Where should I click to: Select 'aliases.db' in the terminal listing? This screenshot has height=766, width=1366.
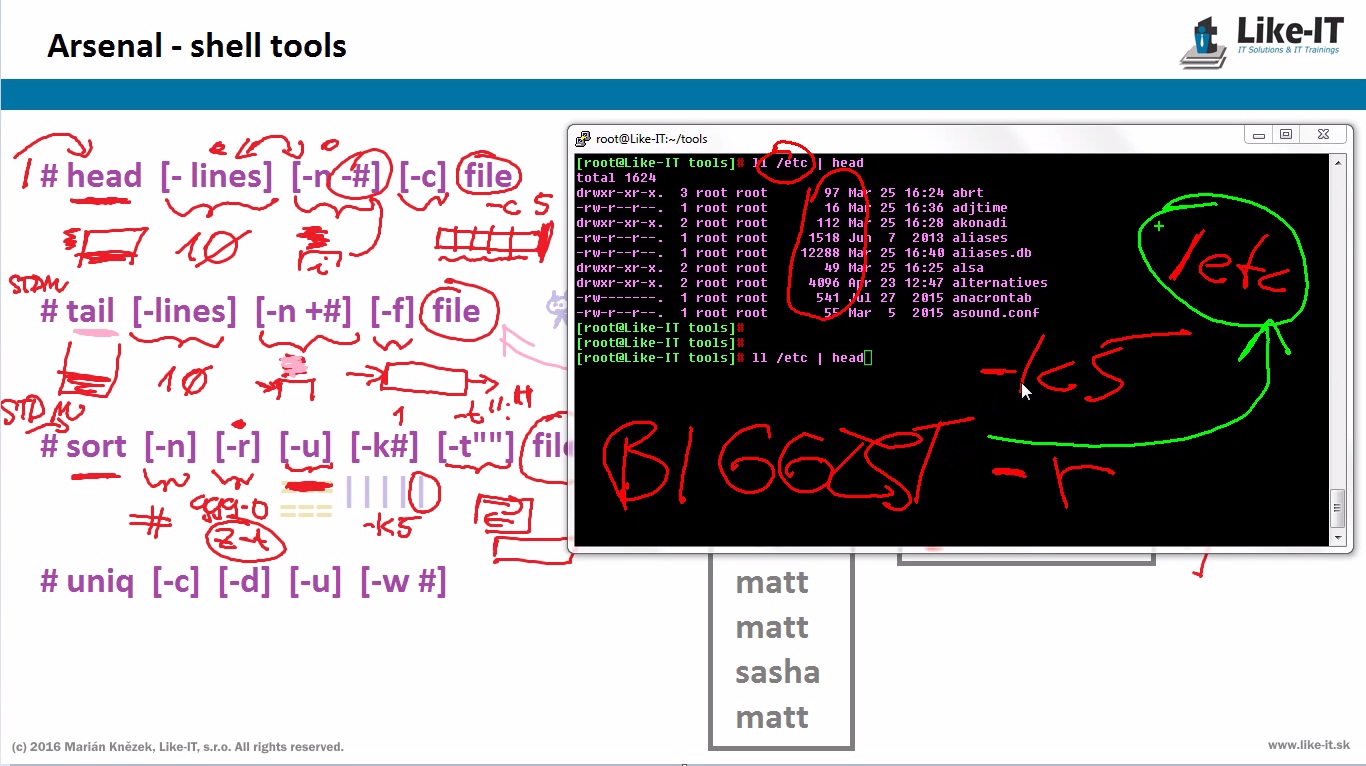(991, 253)
